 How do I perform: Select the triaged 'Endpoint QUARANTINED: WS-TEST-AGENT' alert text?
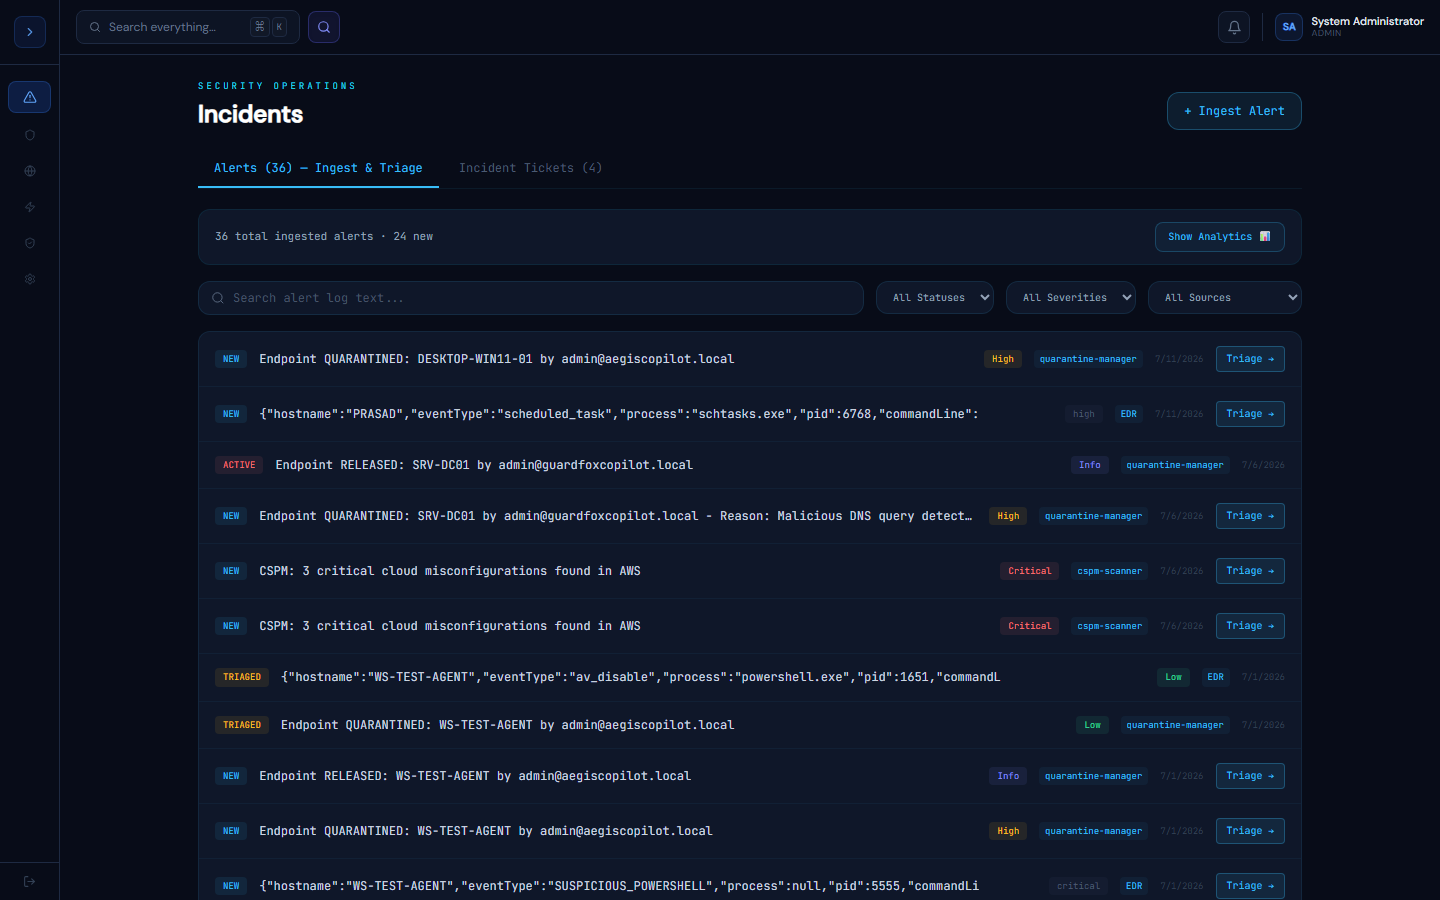(508, 725)
